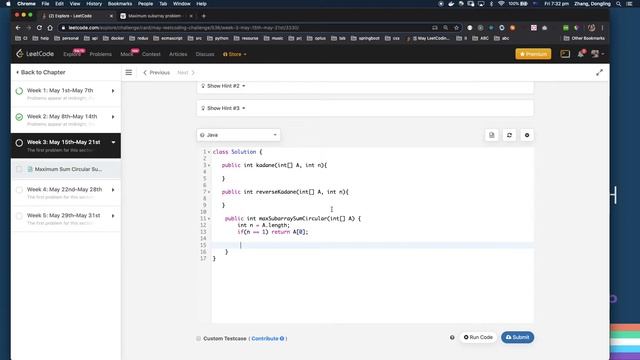Screen dimensions: 640x360
Task: Open the Contest nav item
Action: [151, 54]
